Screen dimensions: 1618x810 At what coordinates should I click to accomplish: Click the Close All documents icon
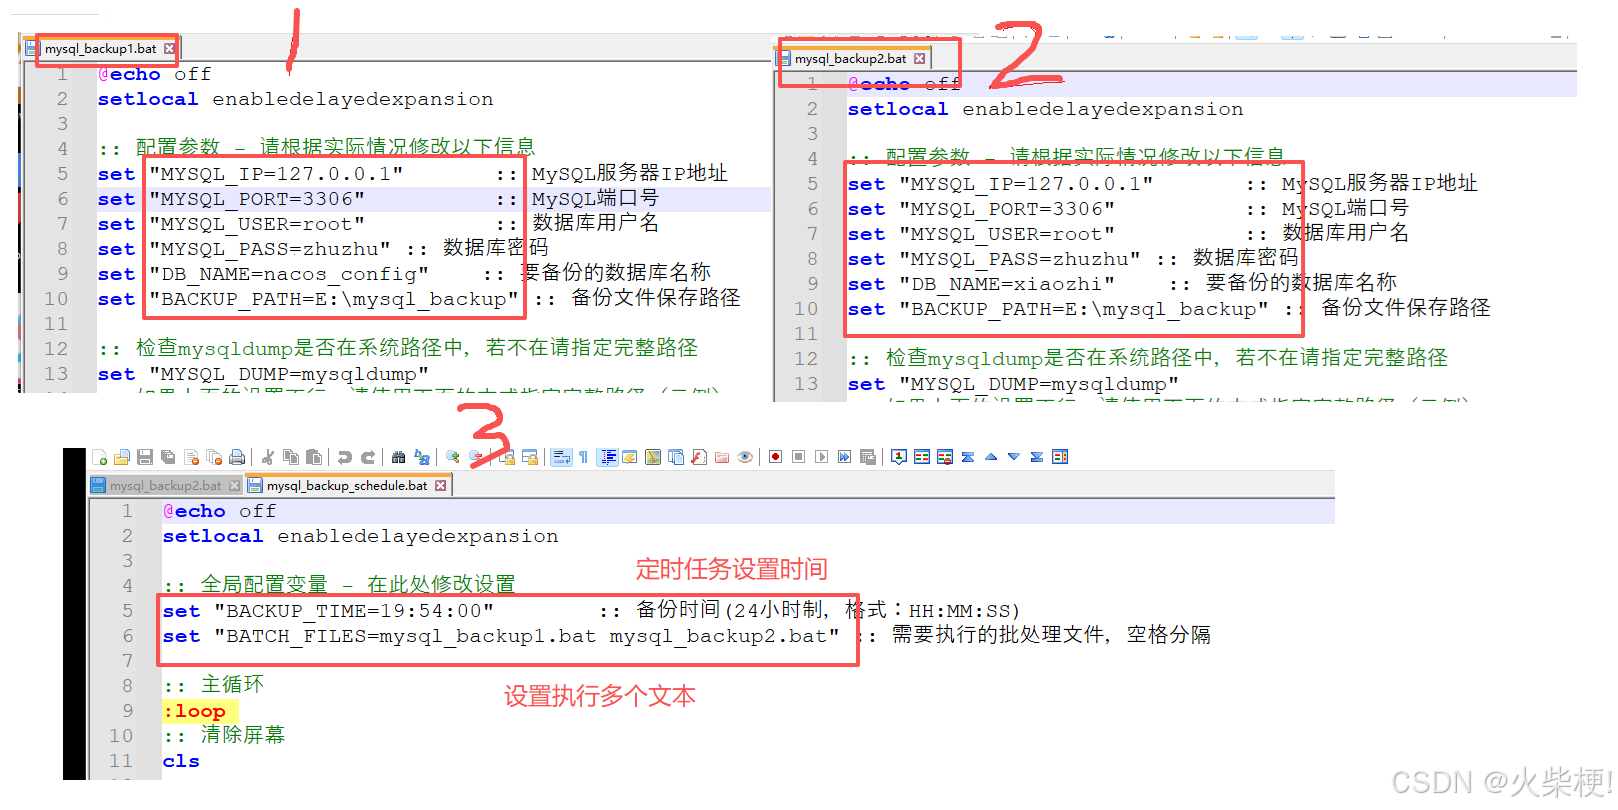214,457
